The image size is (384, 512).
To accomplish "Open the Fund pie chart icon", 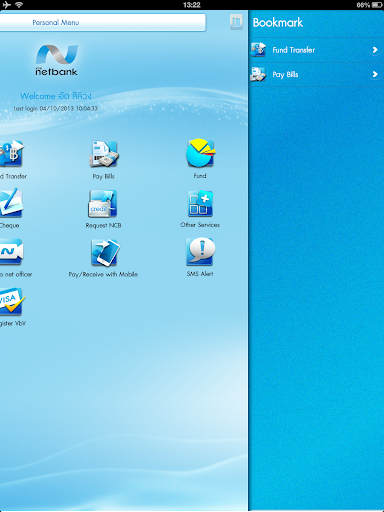I will click(200, 153).
